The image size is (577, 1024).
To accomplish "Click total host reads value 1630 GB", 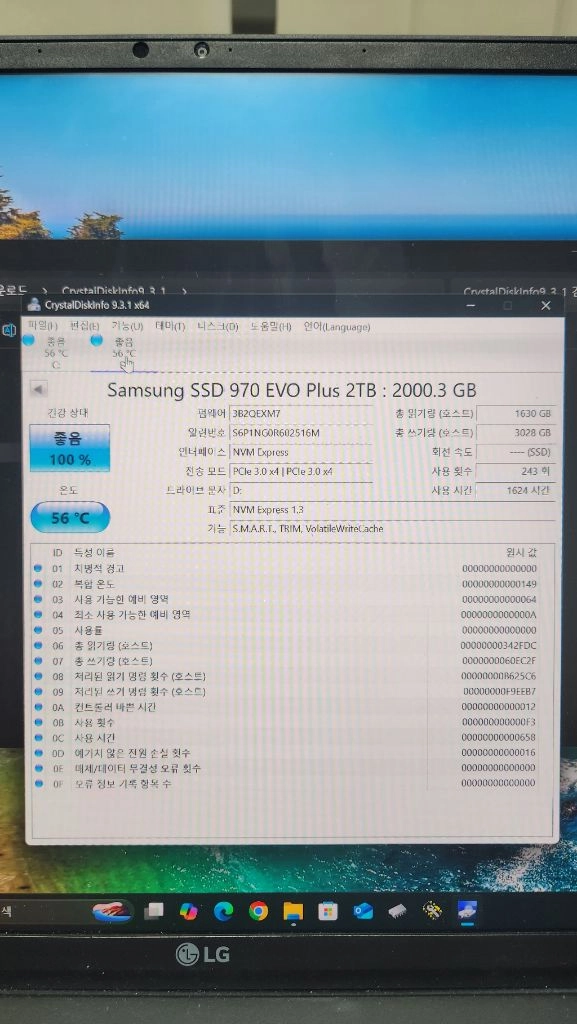I will click(516, 413).
